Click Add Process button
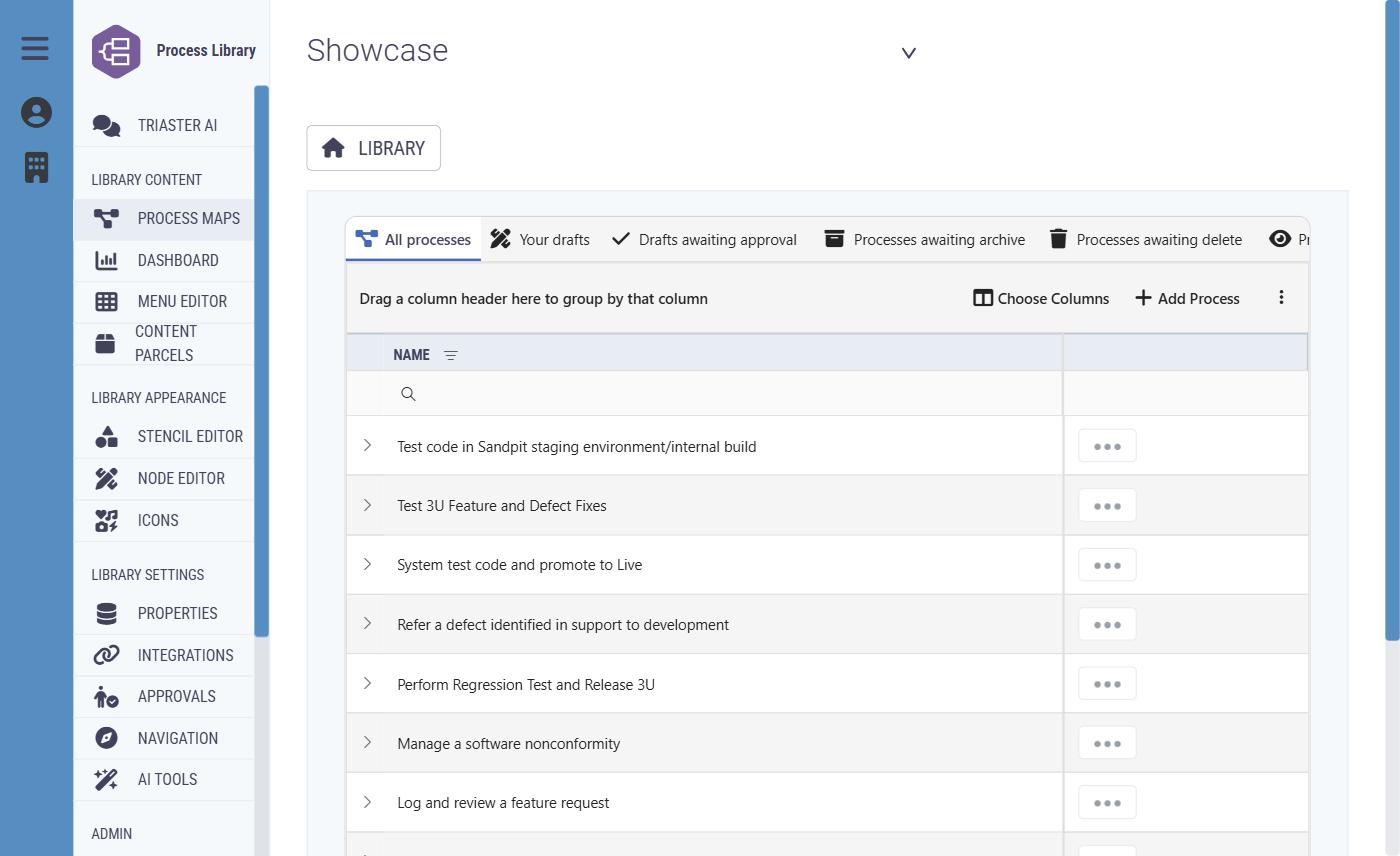This screenshot has width=1400, height=856. click(x=1187, y=298)
